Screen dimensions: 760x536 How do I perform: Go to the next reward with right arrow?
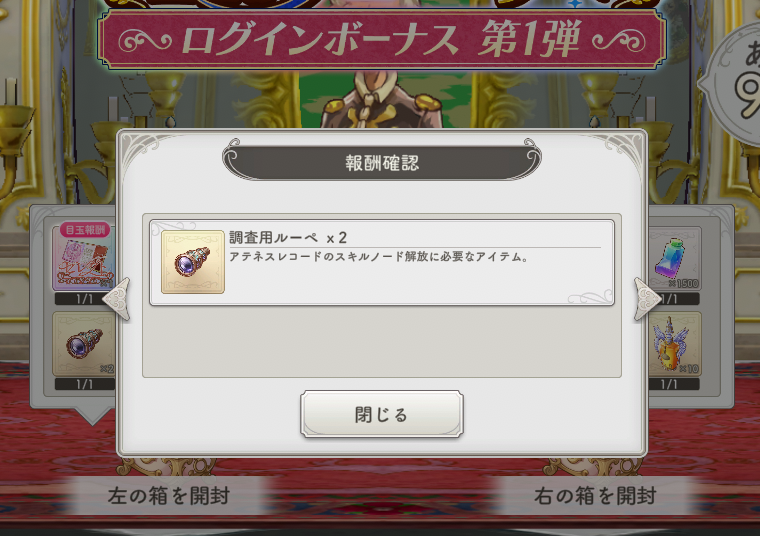(x=647, y=299)
